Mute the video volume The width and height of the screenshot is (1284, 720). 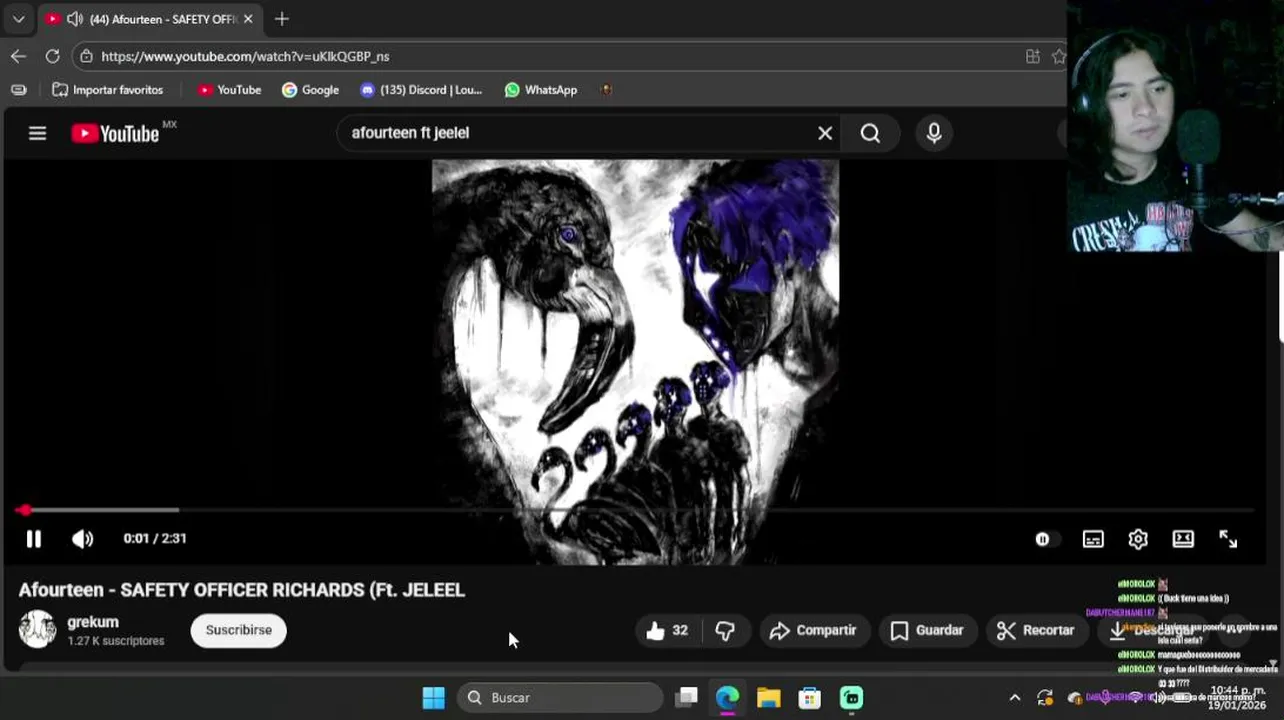point(82,539)
